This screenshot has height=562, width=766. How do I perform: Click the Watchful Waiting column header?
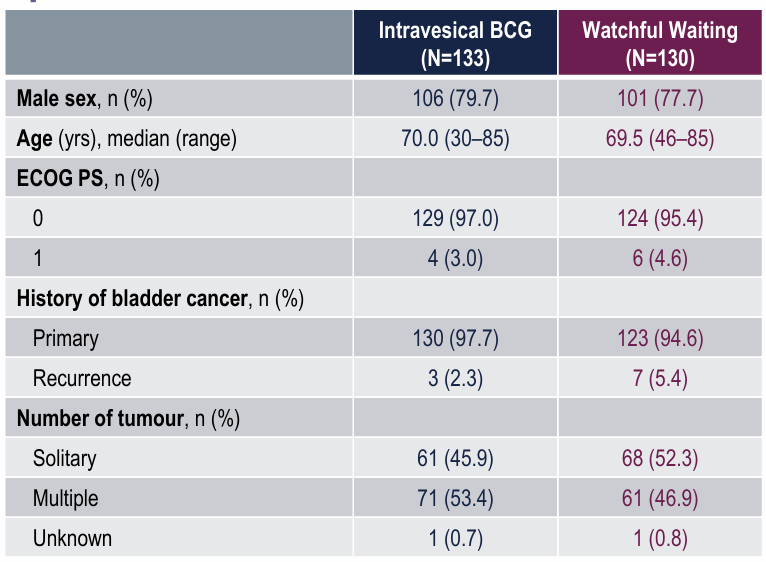(x=660, y=45)
